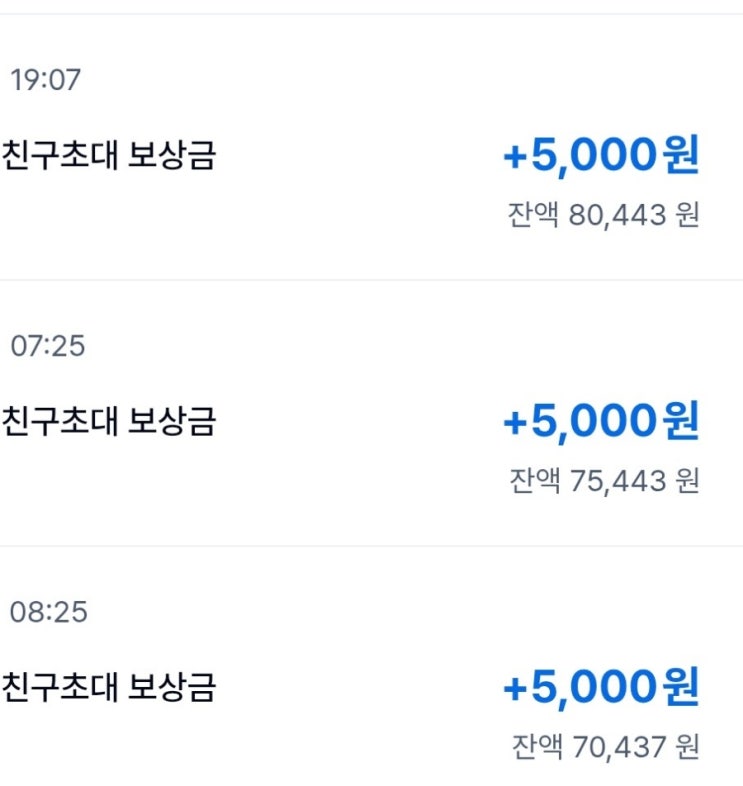Open the 친구초대 보상금 title under 07:25
Viewport: 743px width, 786px height.
coord(108,422)
